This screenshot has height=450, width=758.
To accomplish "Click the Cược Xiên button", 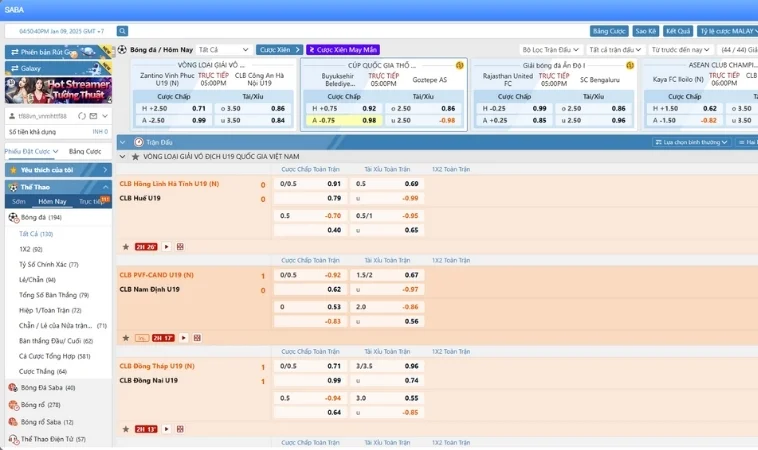I will (x=280, y=49).
